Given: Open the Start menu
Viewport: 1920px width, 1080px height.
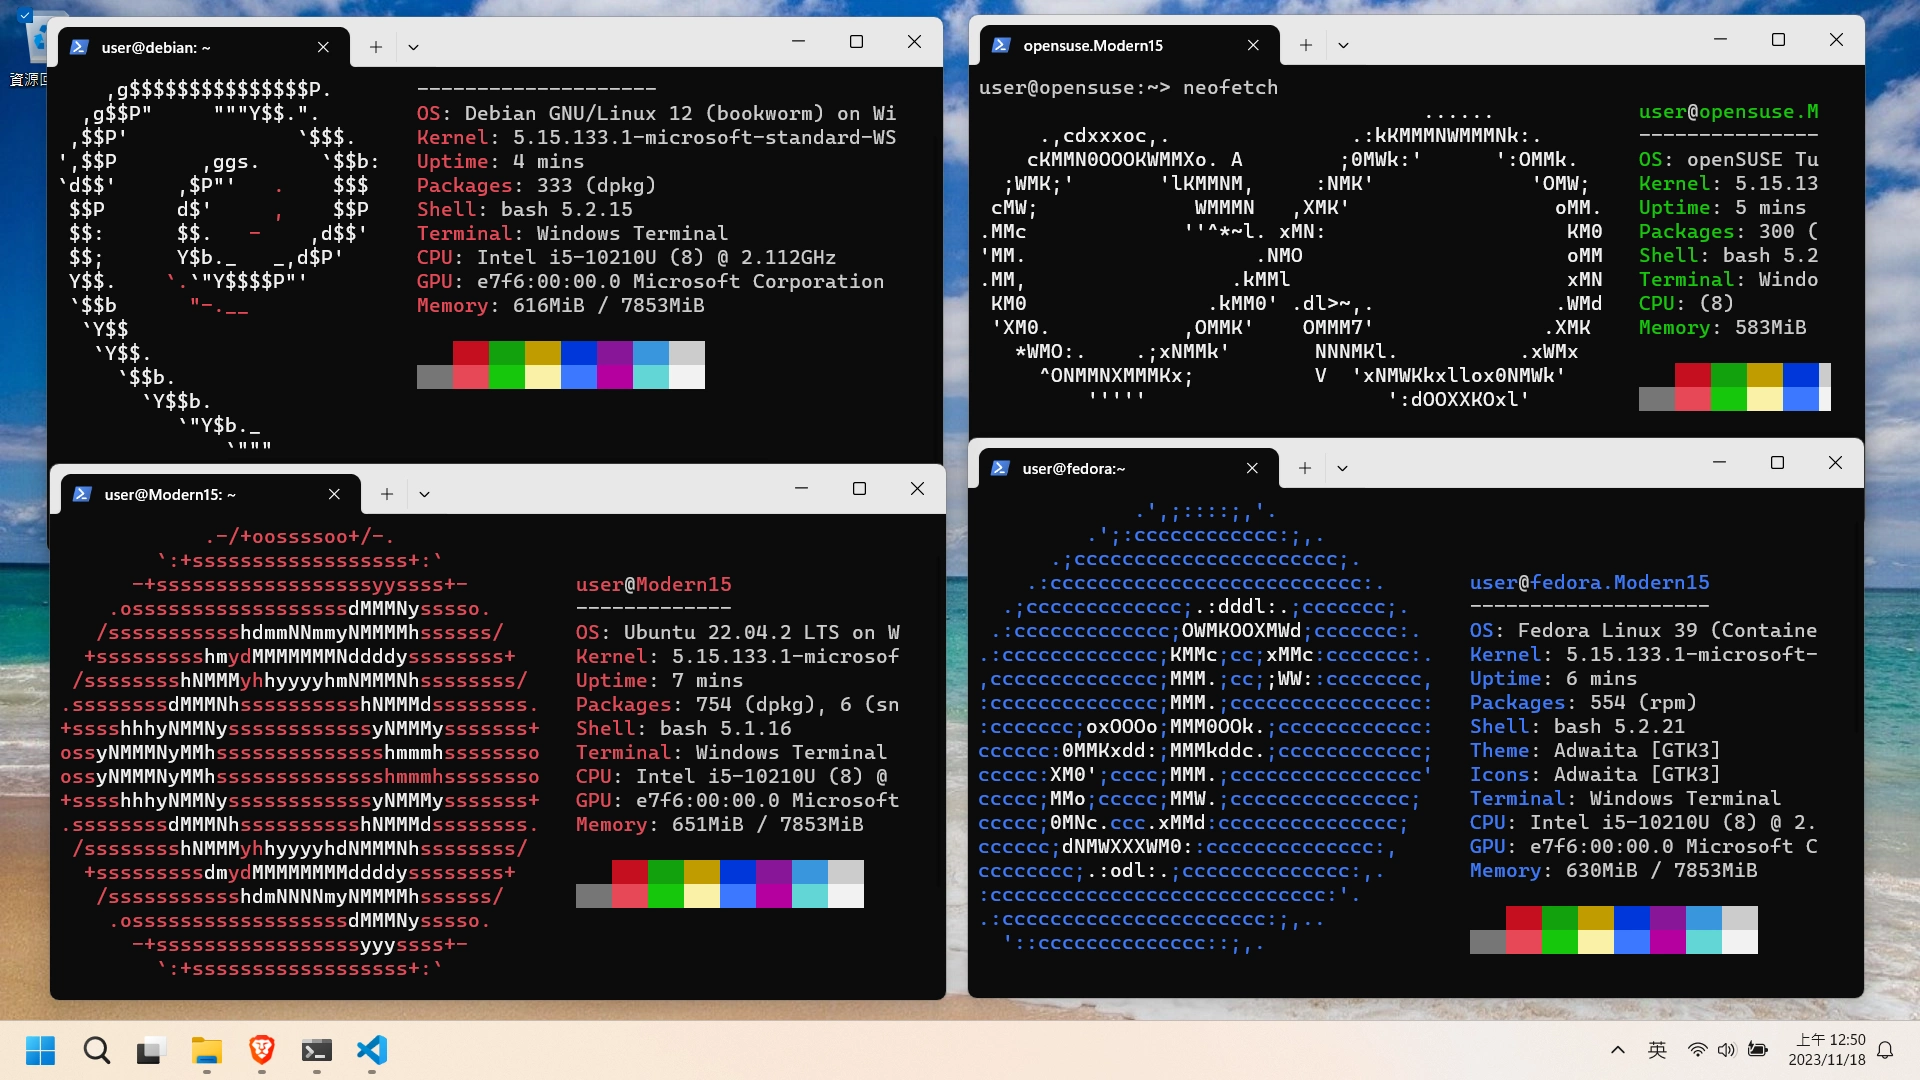Looking at the screenshot, I should pyautogui.click(x=40, y=1051).
